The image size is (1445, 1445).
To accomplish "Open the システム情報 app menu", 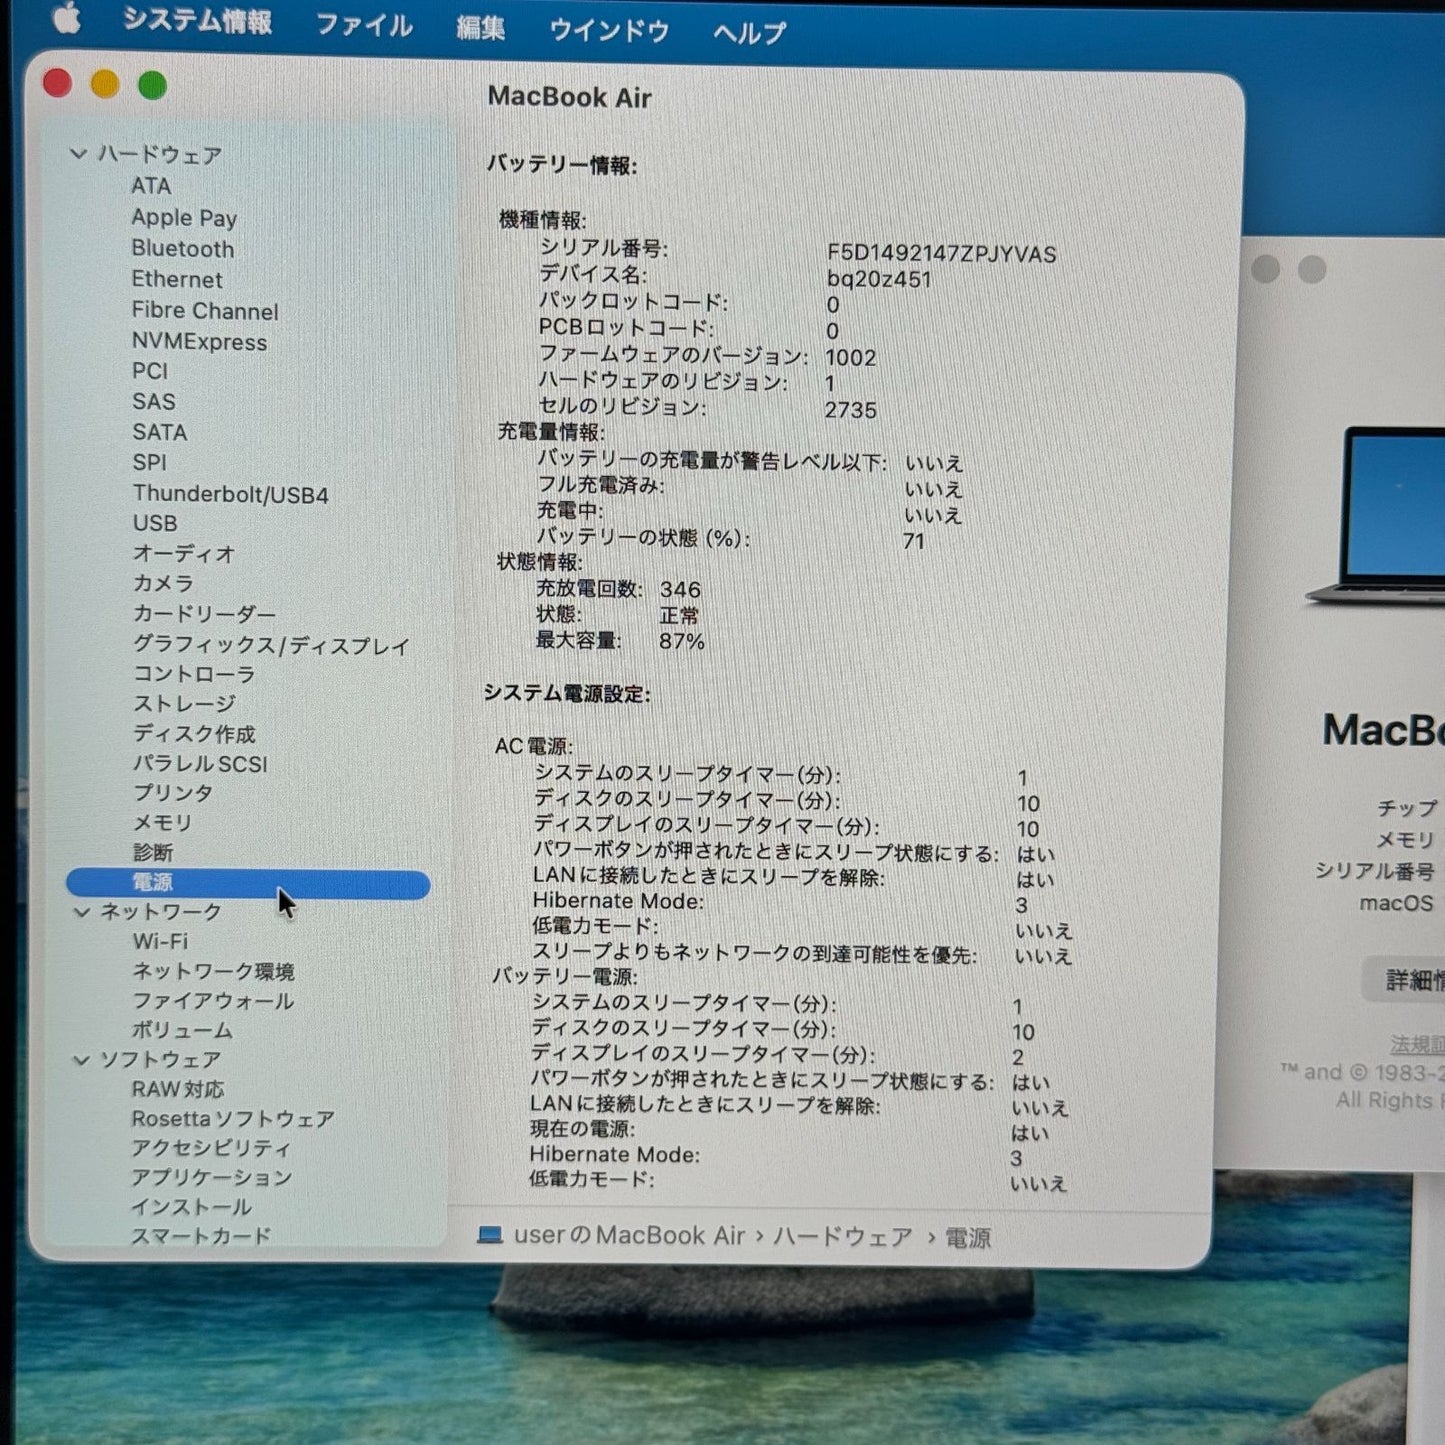I will coord(198,21).
